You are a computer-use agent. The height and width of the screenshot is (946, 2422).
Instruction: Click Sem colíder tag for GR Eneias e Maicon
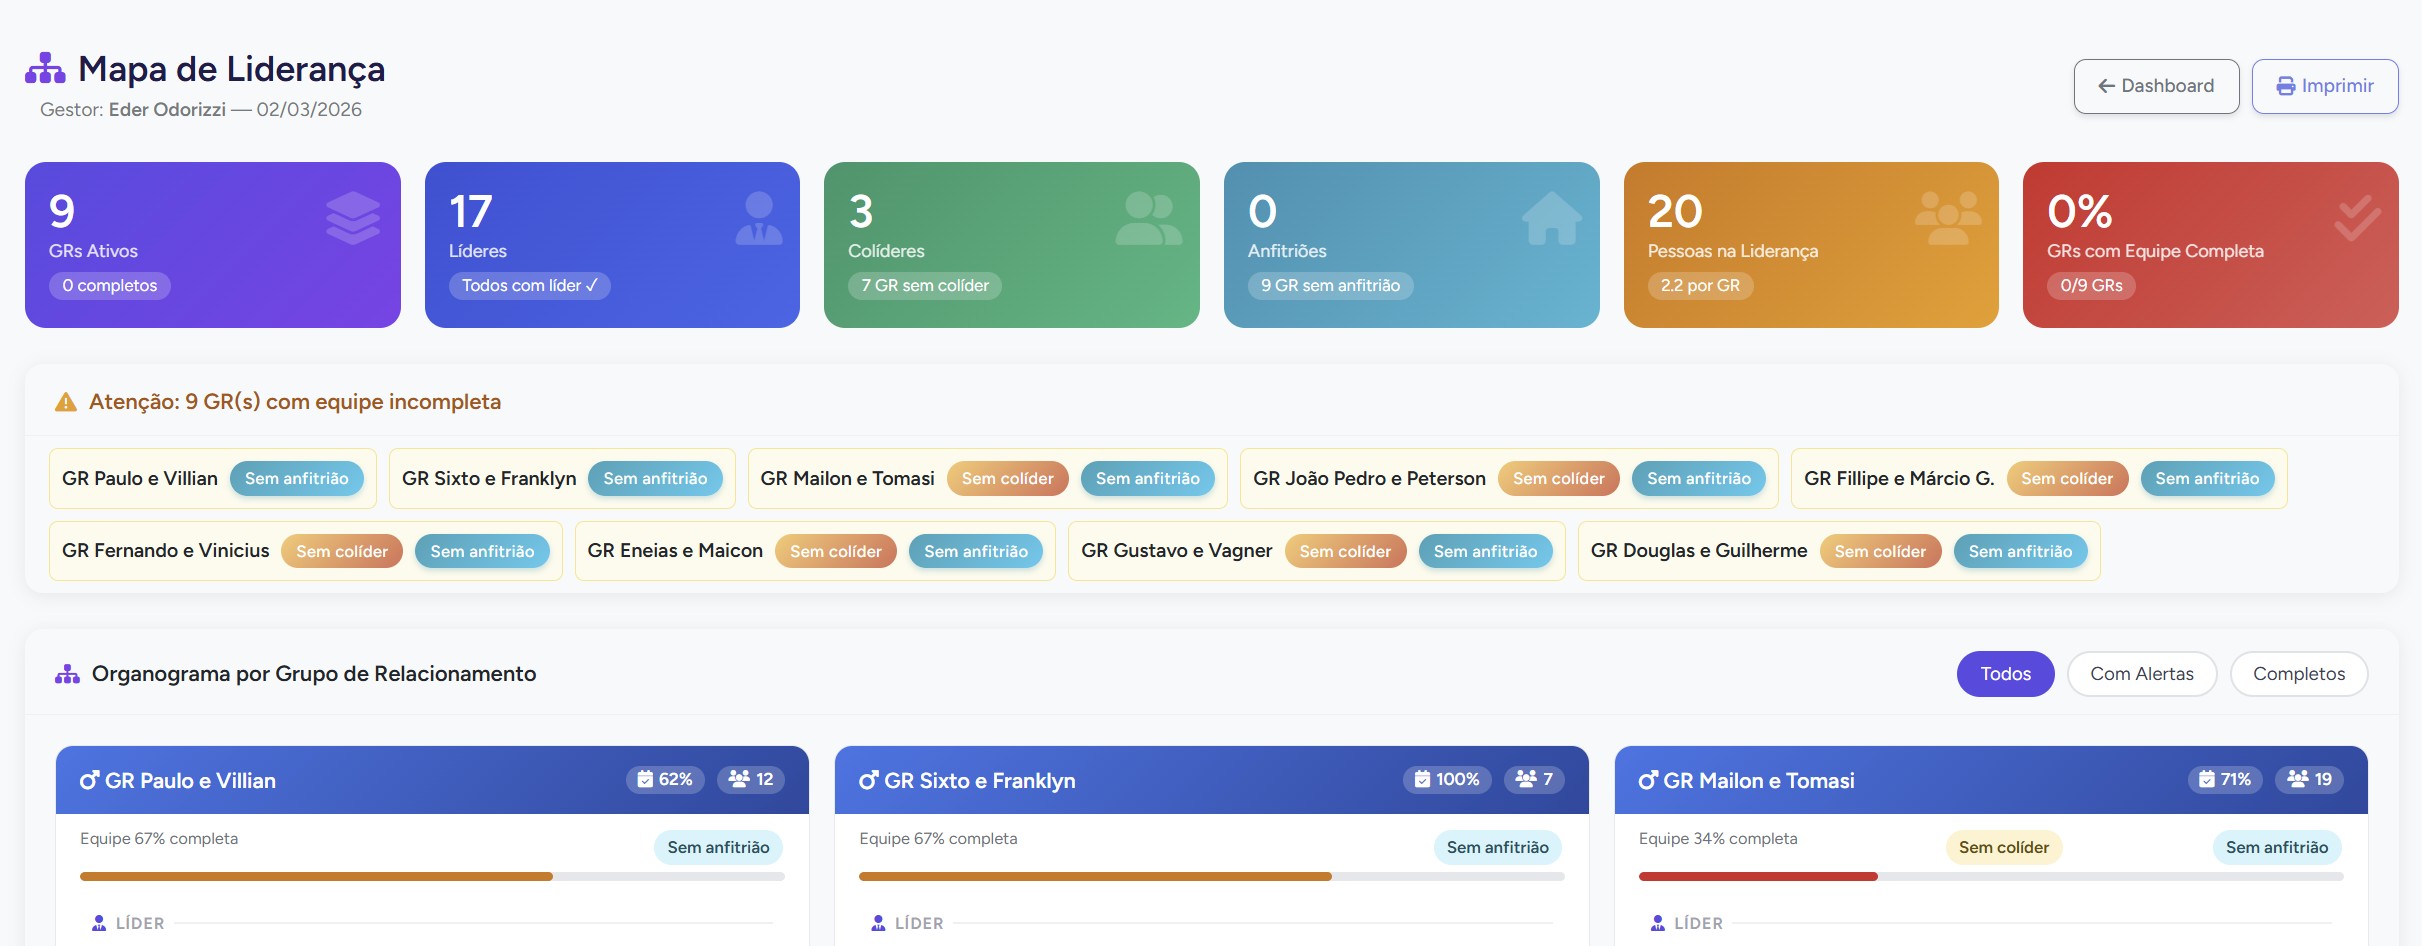point(835,551)
